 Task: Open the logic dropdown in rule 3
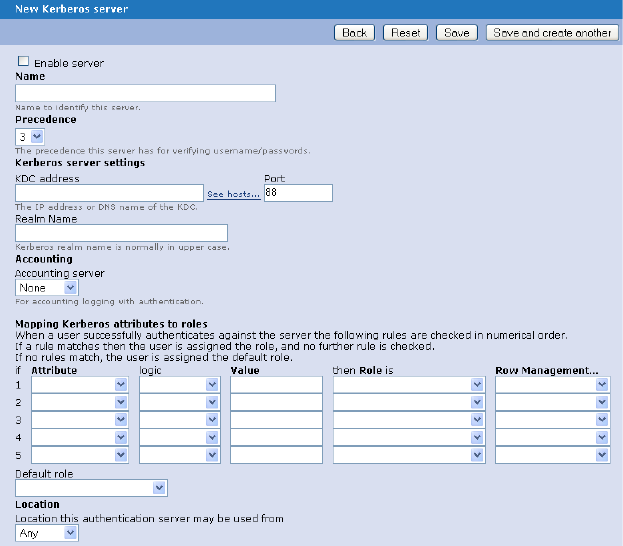pyautogui.click(x=180, y=420)
